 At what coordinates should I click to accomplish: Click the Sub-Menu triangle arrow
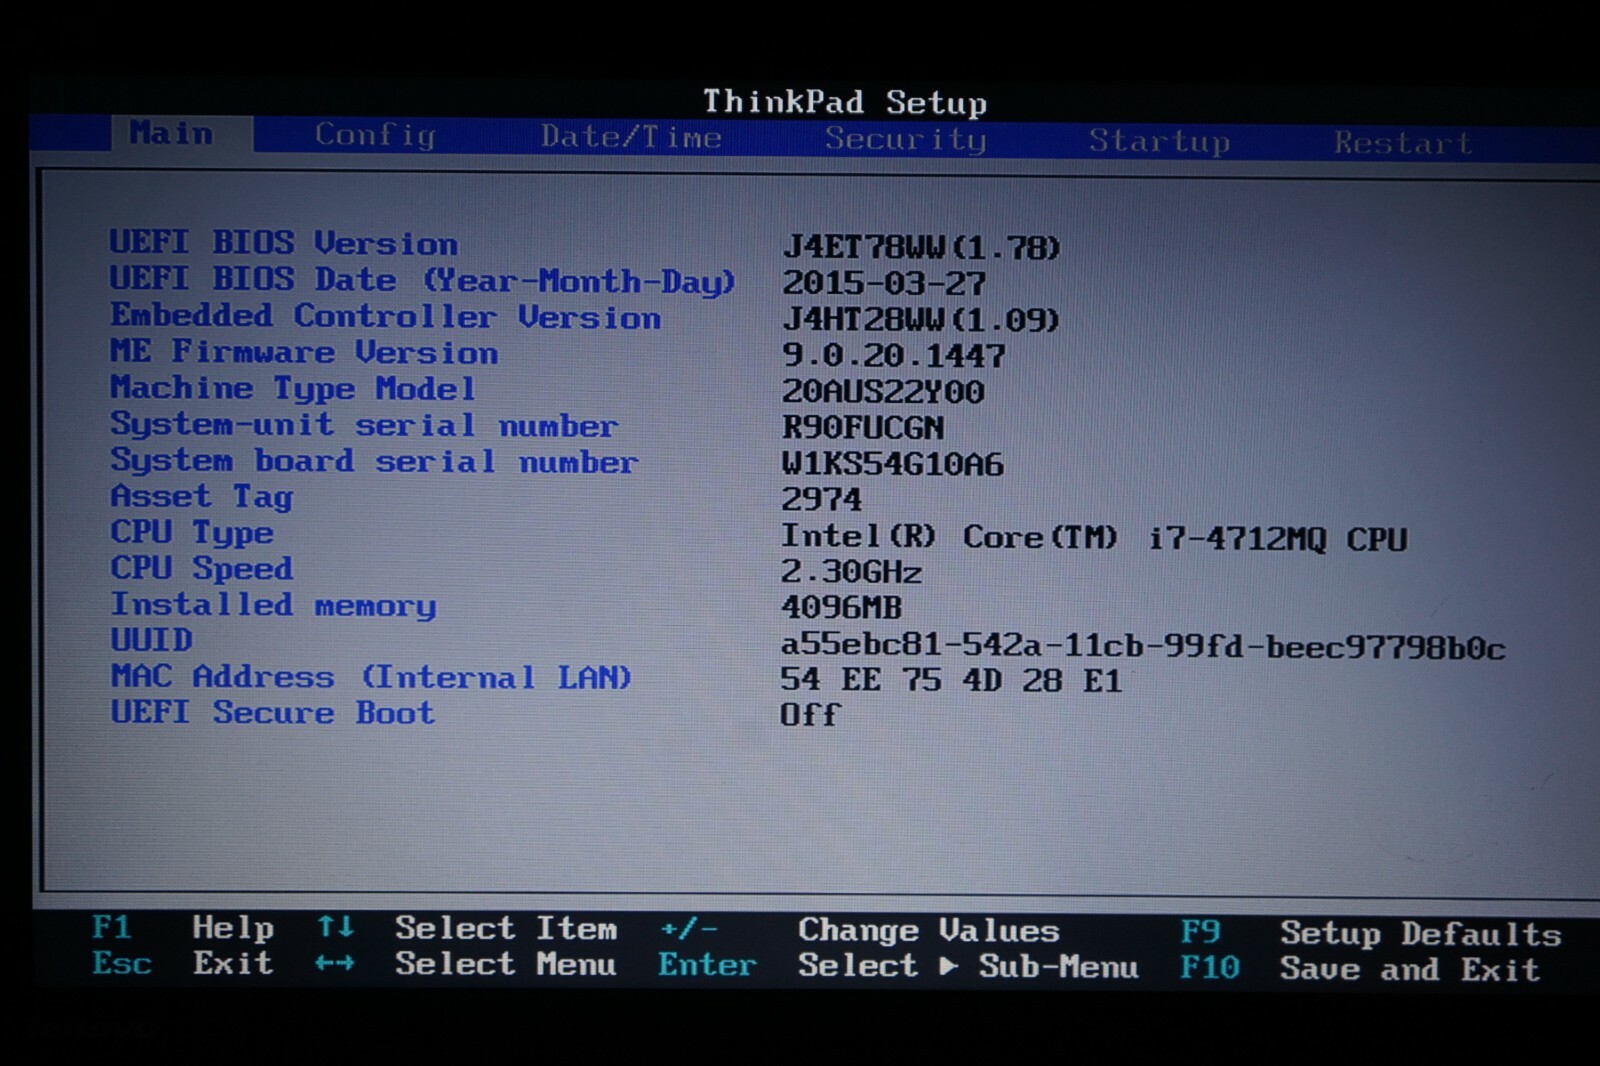pos(949,966)
